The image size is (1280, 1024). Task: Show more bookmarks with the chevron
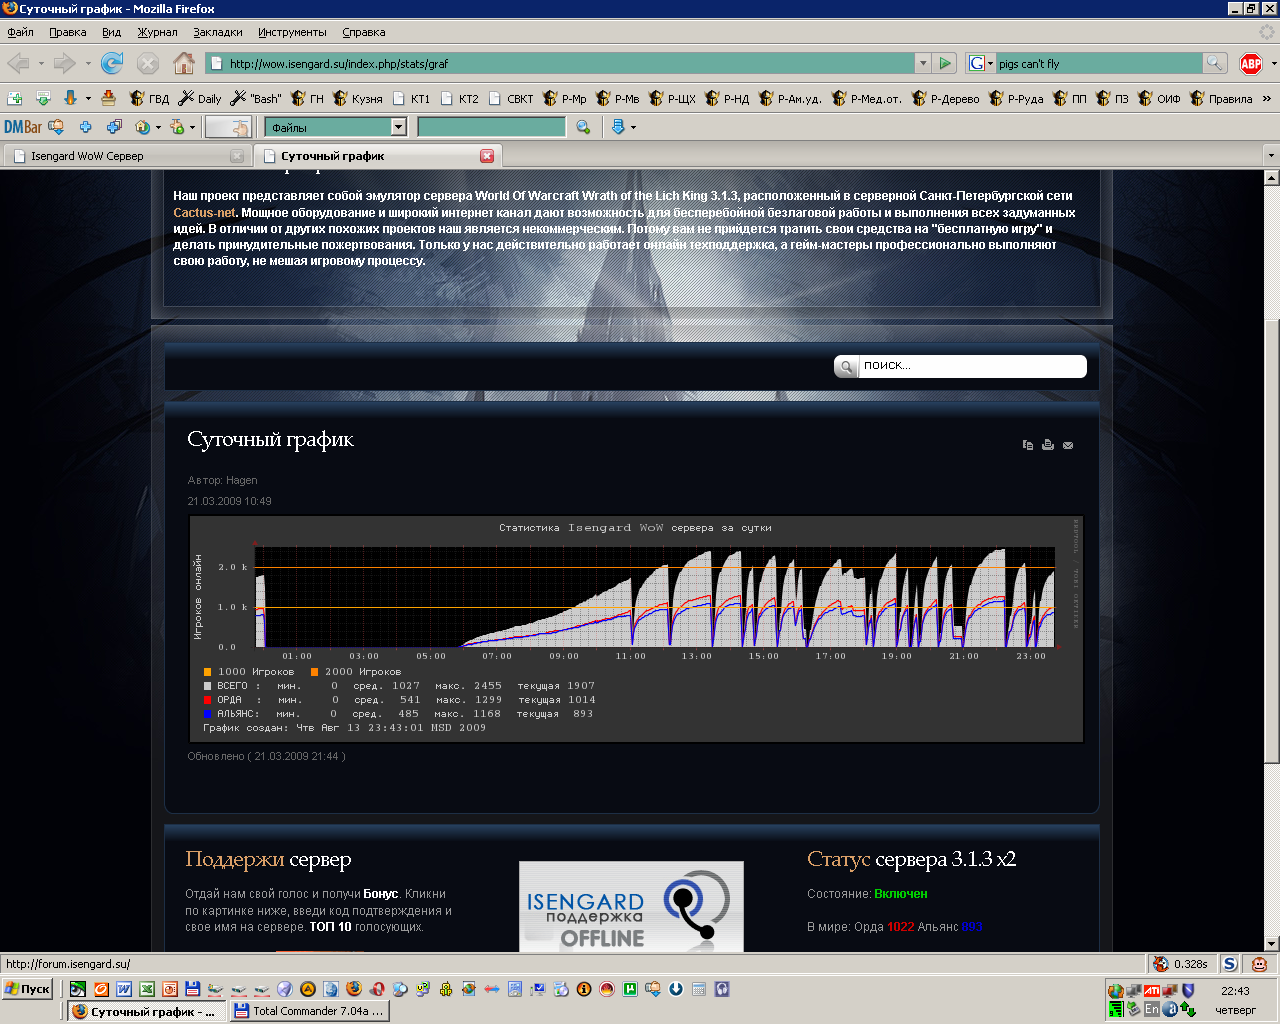(x=1267, y=99)
